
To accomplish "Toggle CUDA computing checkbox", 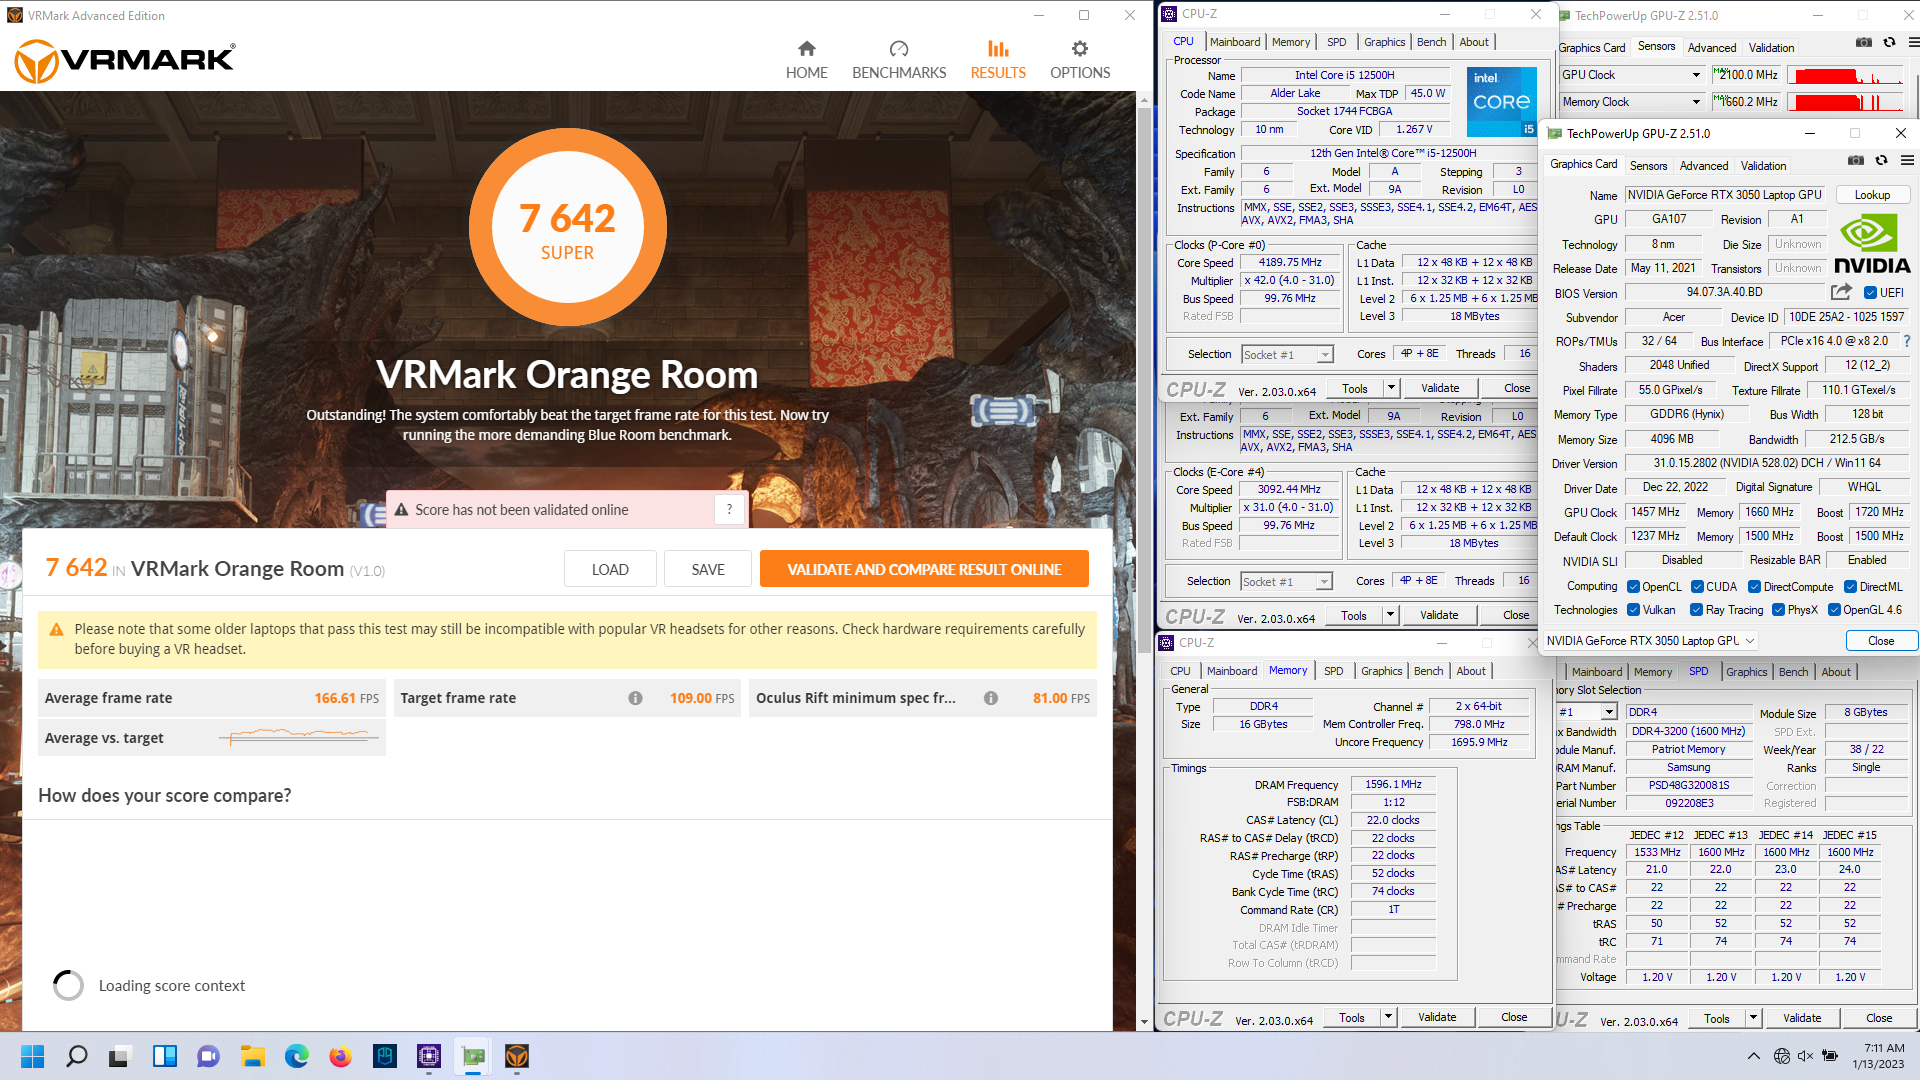I will click(1698, 587).
